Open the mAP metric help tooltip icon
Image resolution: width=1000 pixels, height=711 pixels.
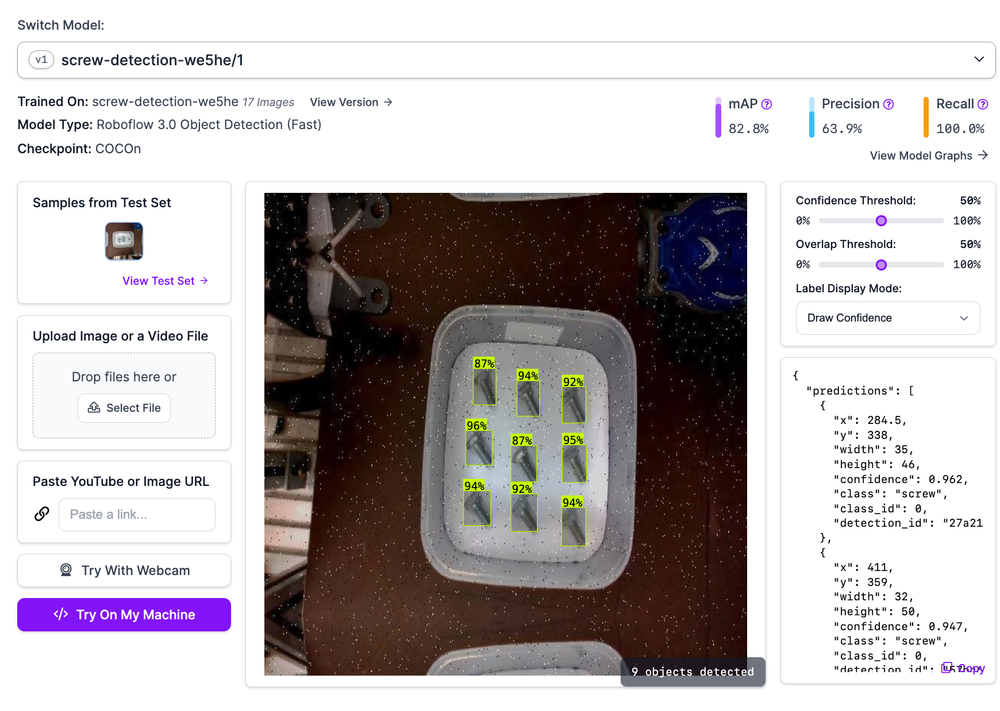[765, 103]
